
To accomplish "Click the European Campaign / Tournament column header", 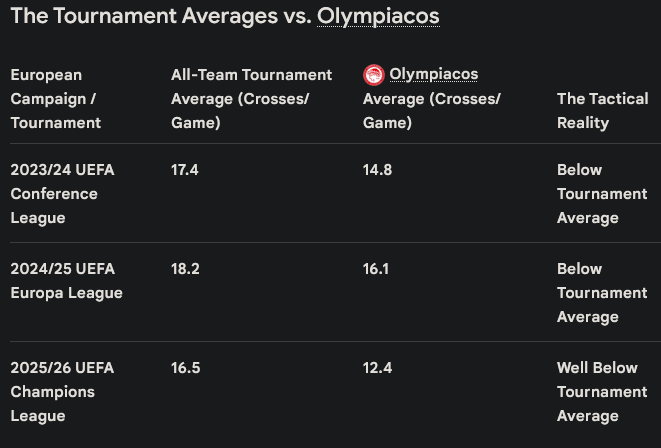I will pyautogui.click(x=56, y=99).
